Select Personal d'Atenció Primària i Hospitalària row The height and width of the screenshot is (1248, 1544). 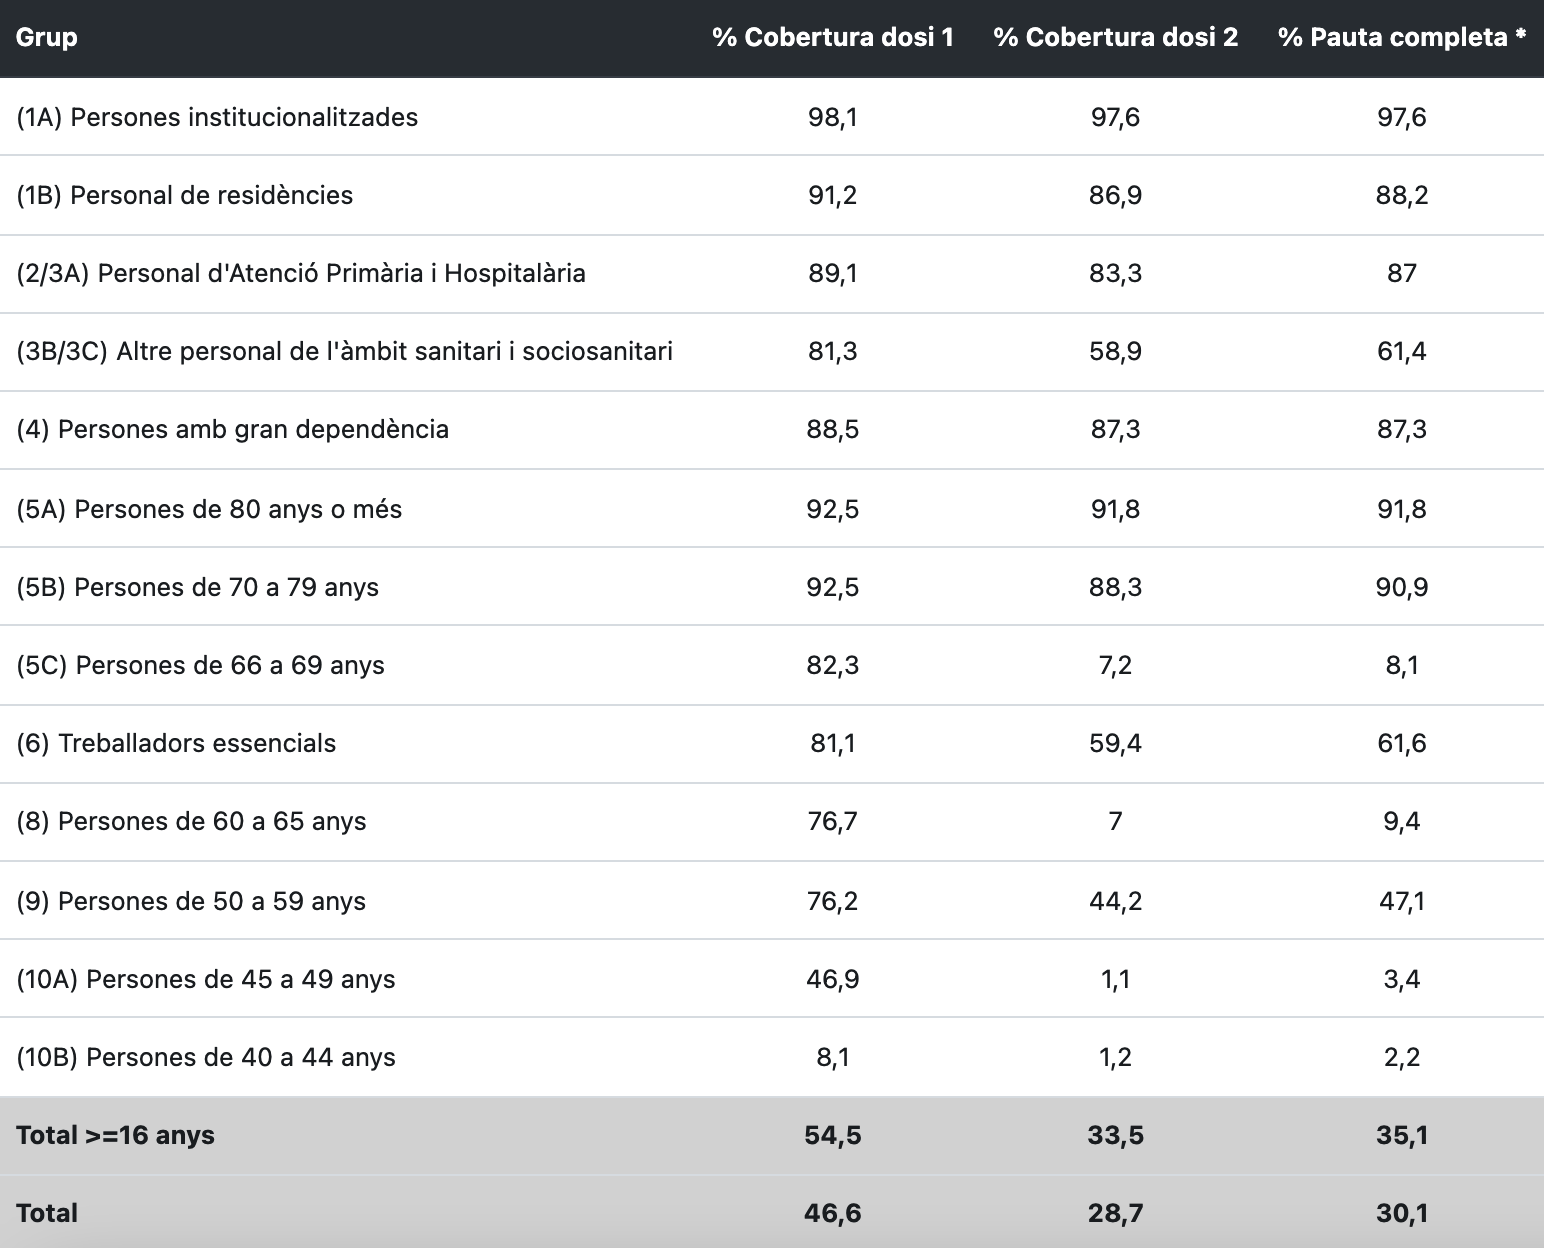[x=301, y=273]
